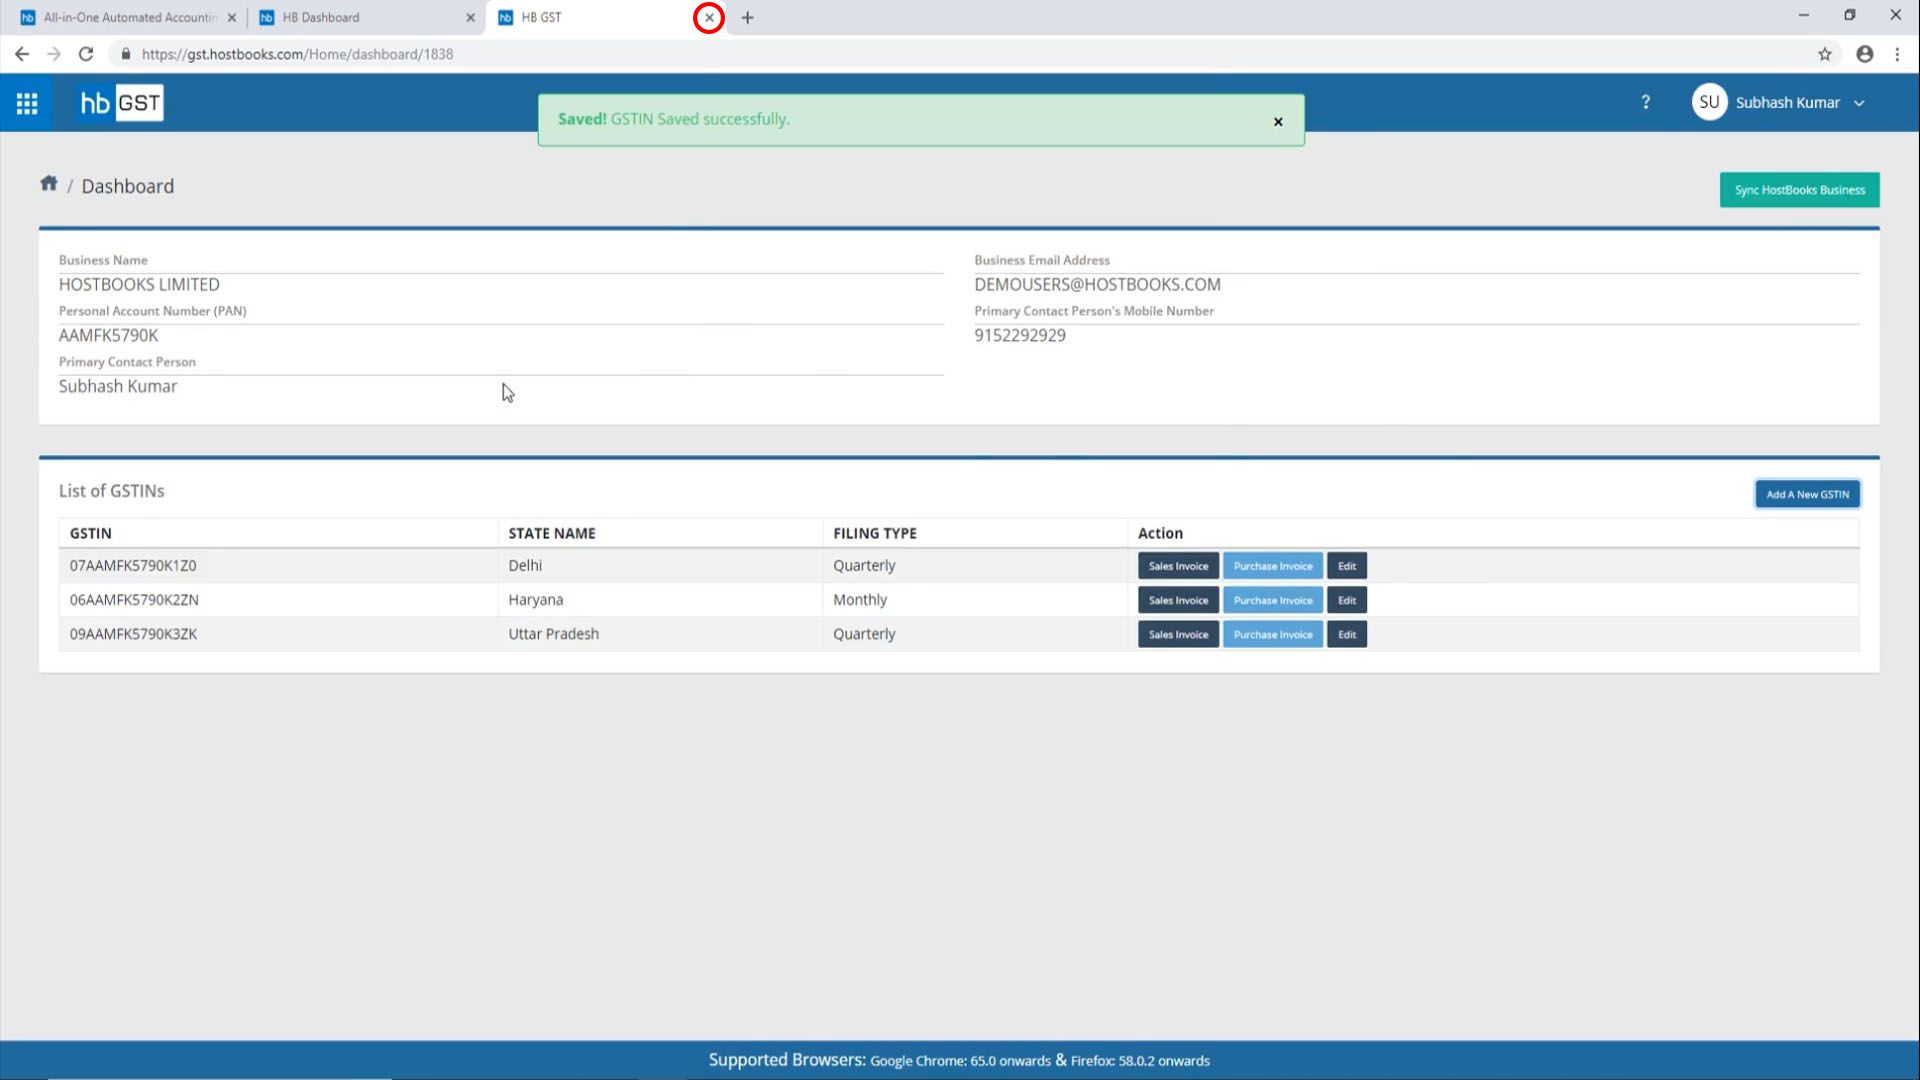Dismiss the GSTIN Saved successfully notification
Screen dimensions: 1920x1080
1278,121
